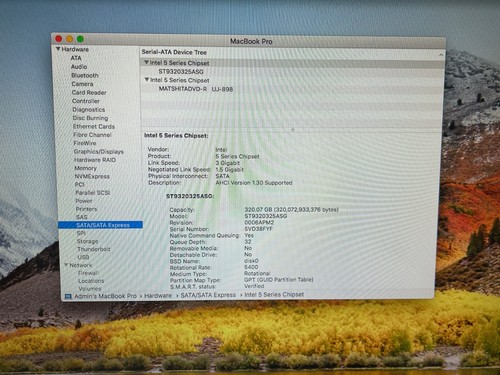Collapse the Network section triangle
Screen dimensions: 500x375
point(66,265)
